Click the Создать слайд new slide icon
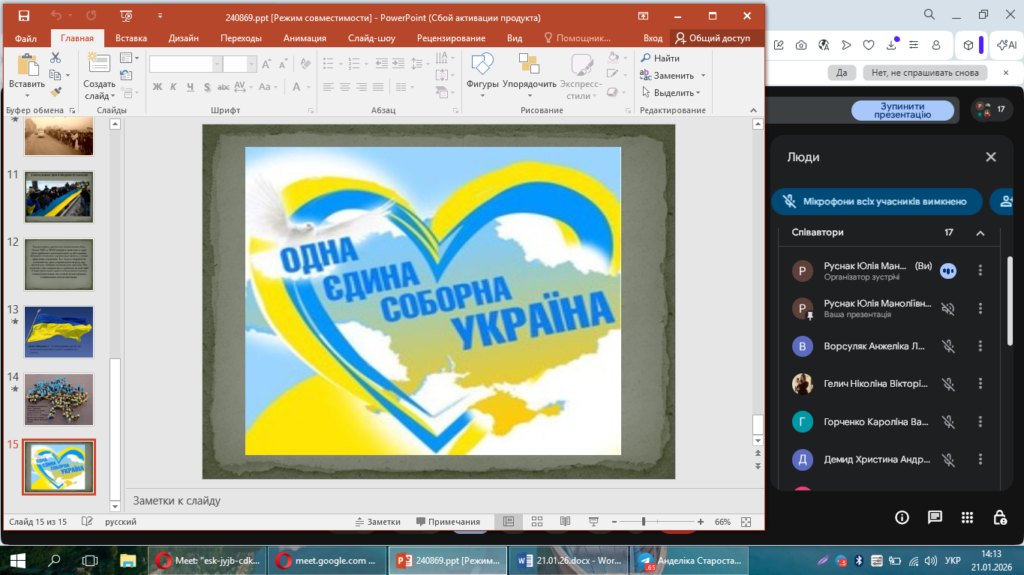Image resolution: width=1024 pixels, height=575 pixels. [99, 65]
